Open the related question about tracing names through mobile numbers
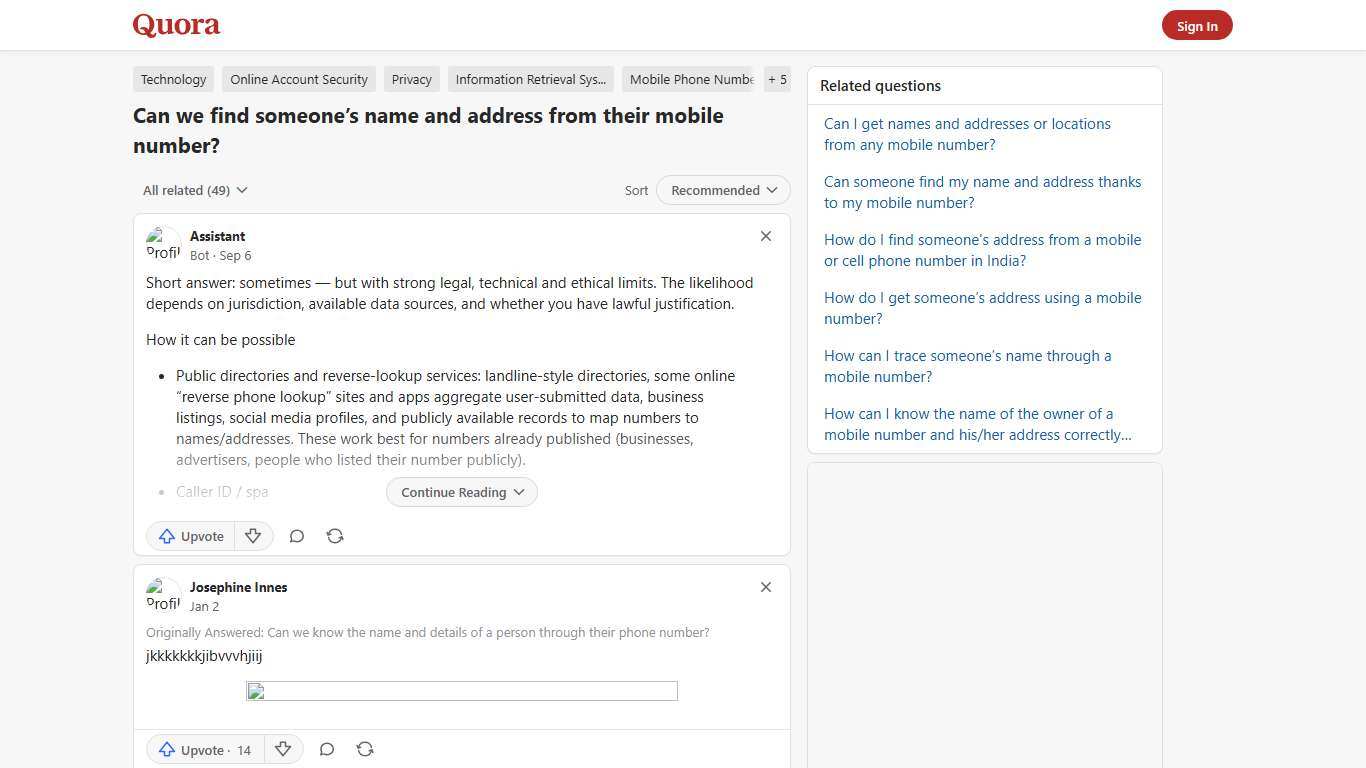 (967, 366)
